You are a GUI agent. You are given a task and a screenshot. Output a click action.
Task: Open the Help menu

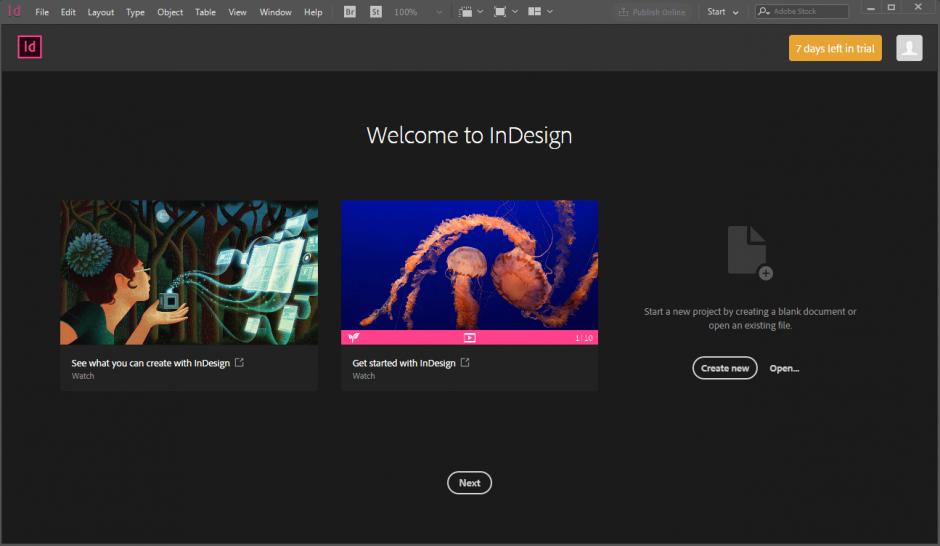tap(313, 12)
